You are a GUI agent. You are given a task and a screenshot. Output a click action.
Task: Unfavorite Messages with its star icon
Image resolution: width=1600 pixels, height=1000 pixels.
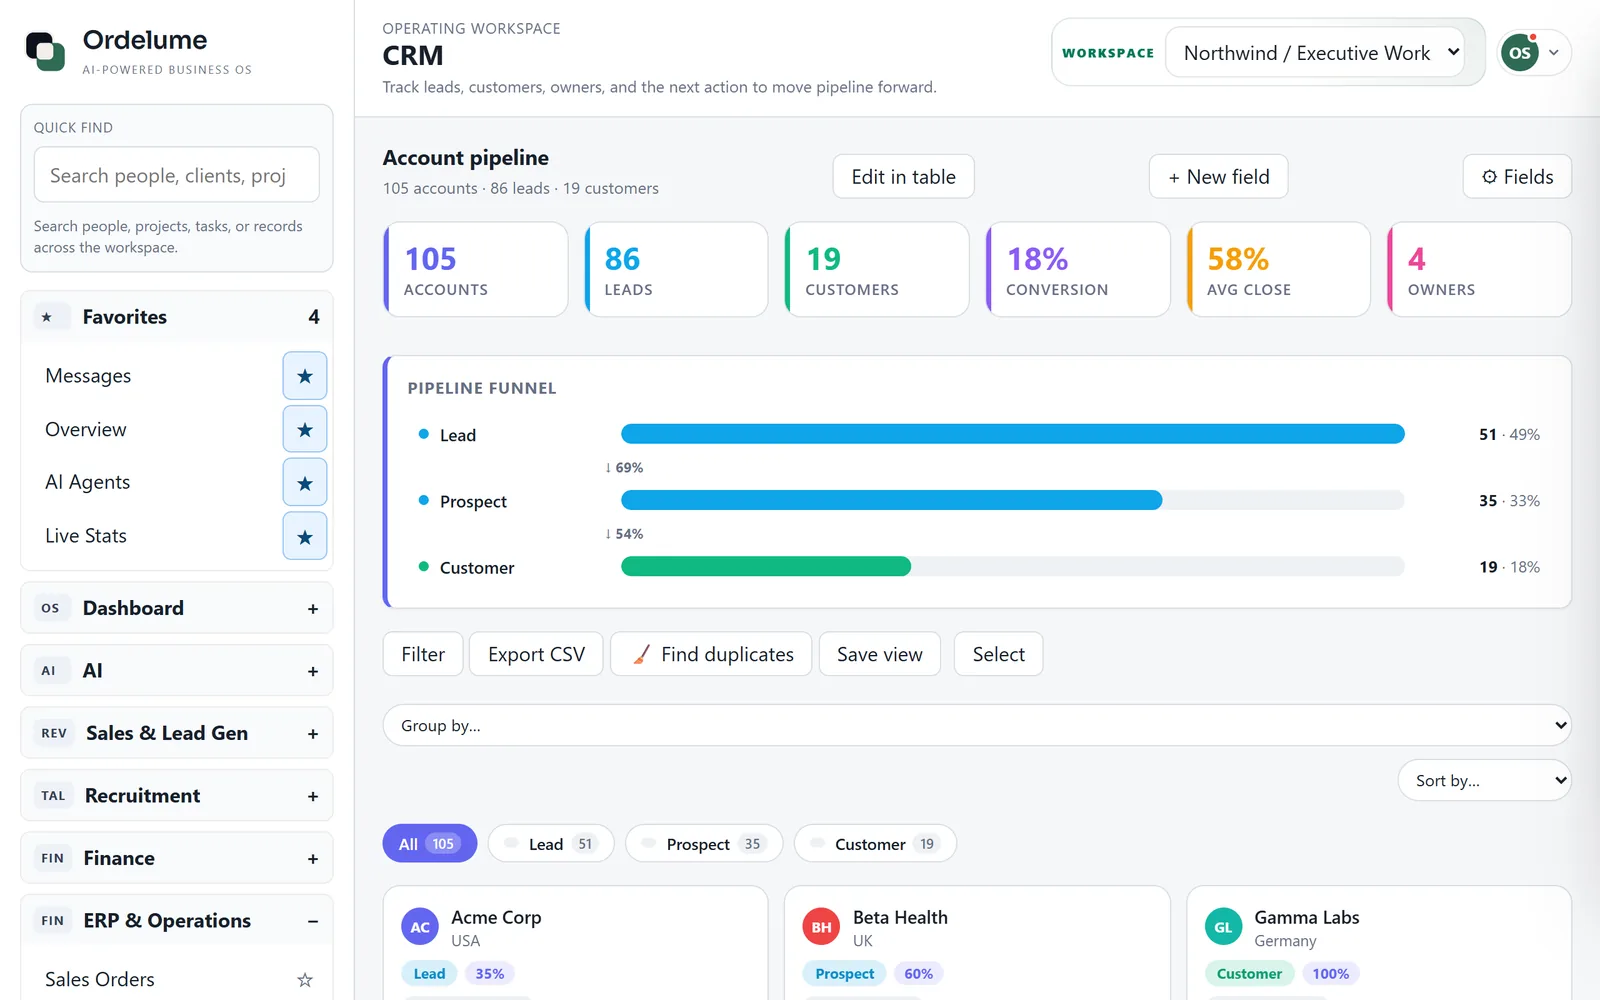point(305,376)
